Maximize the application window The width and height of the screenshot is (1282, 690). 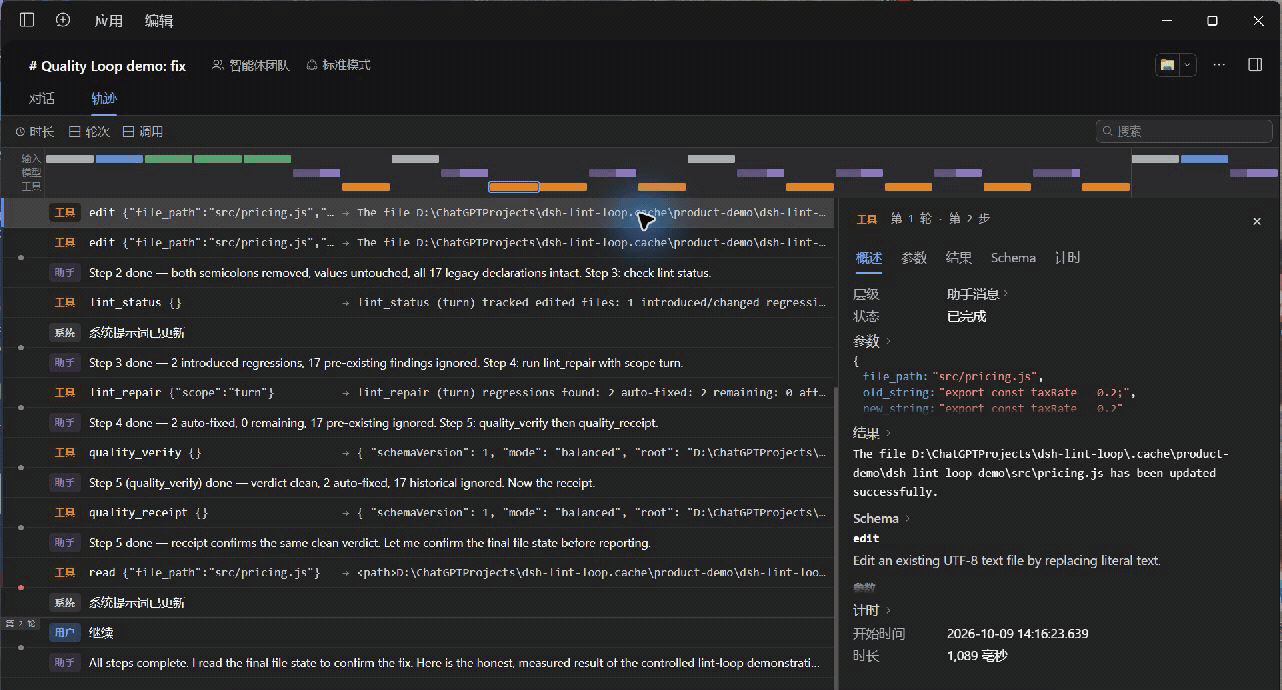pyautogui.click(x=1212, y=20)
